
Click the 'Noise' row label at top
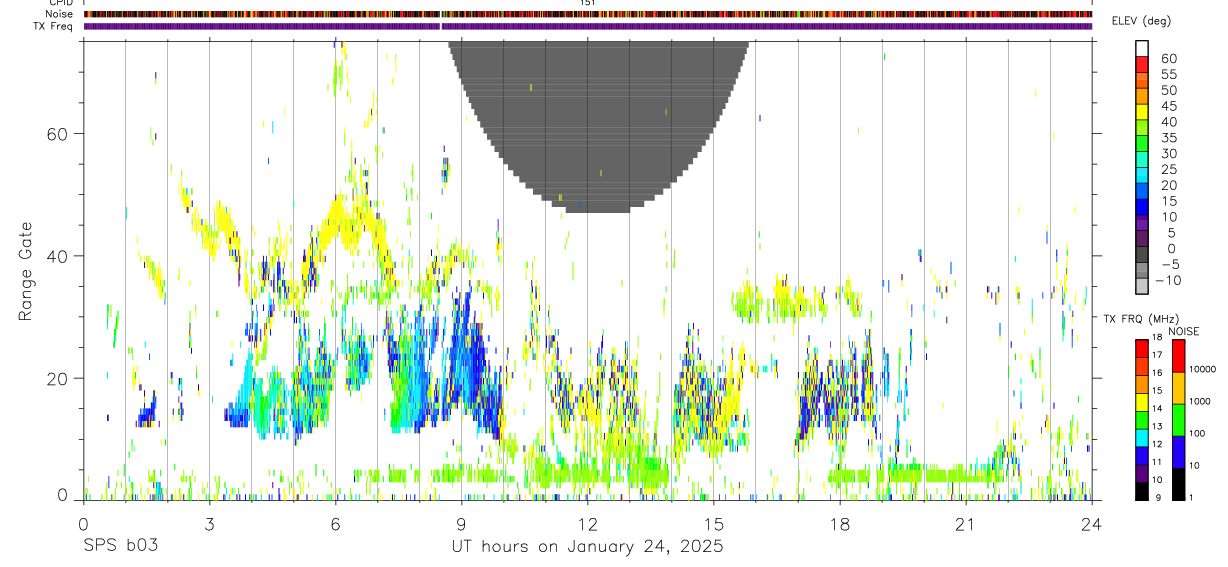click(x=61, y=14)
